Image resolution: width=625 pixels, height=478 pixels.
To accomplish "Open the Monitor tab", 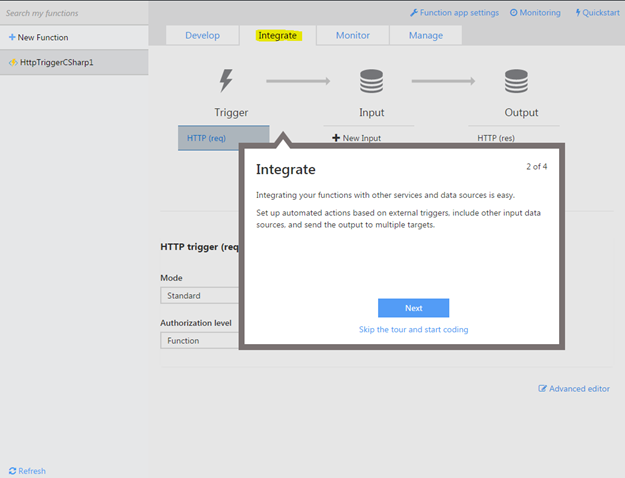I will tap(353, 35).
